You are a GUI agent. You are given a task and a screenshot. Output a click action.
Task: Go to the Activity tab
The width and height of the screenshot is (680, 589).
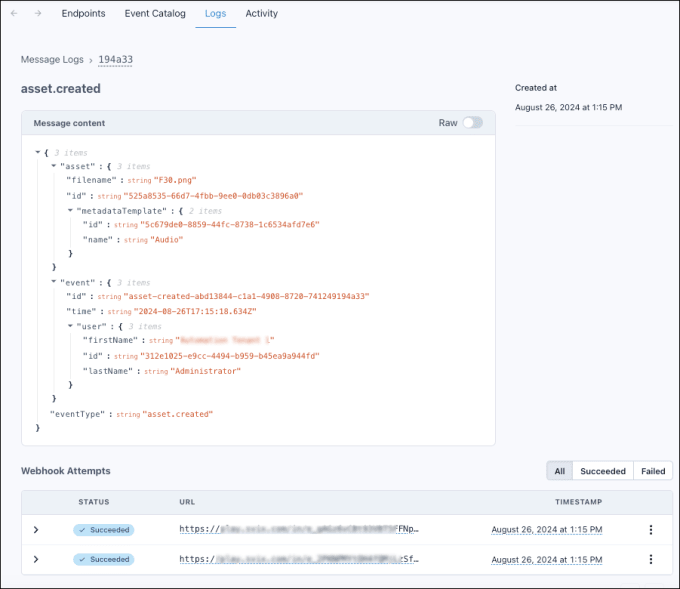click(261, 14)
